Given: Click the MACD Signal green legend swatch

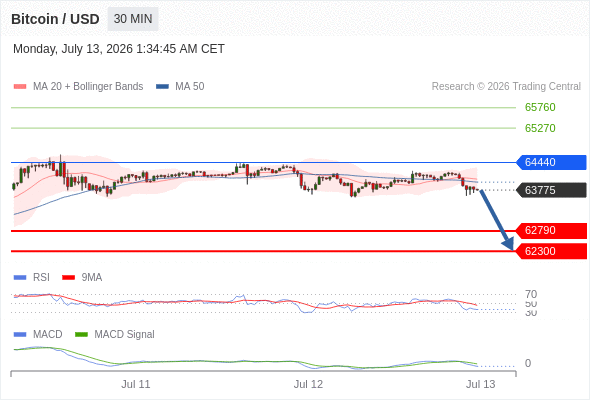Looking at the screenshot, I should tap(81, 335).
